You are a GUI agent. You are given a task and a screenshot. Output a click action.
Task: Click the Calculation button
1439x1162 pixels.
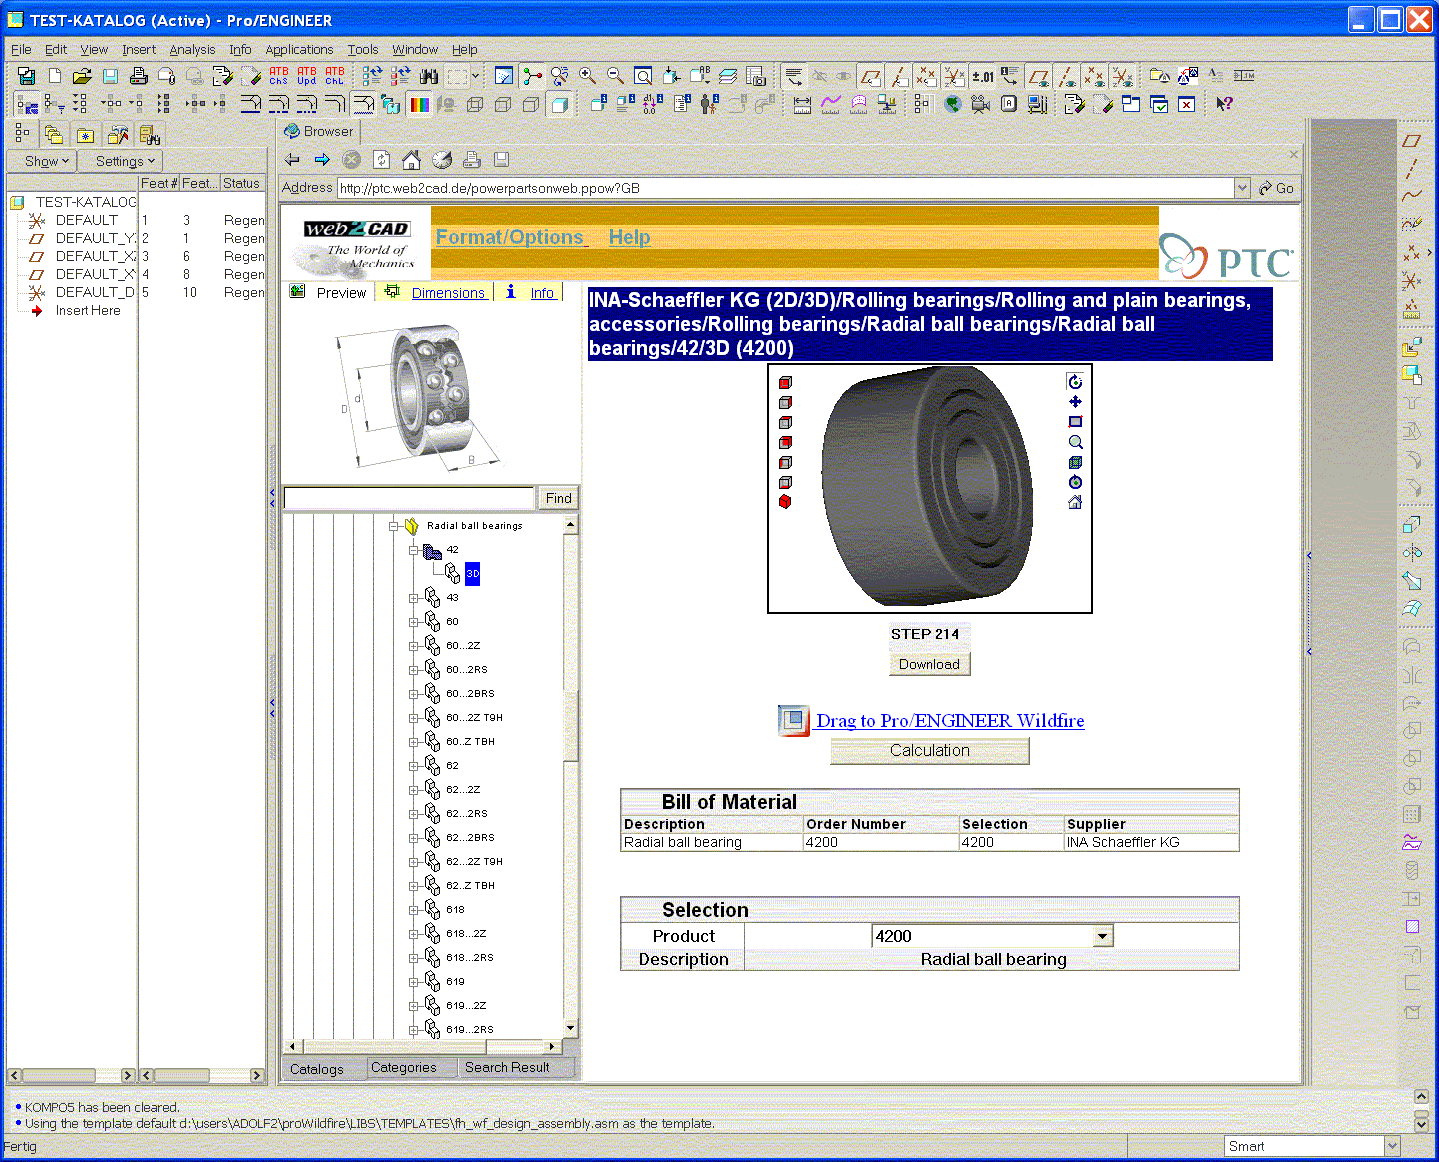[x=930, y=751]
